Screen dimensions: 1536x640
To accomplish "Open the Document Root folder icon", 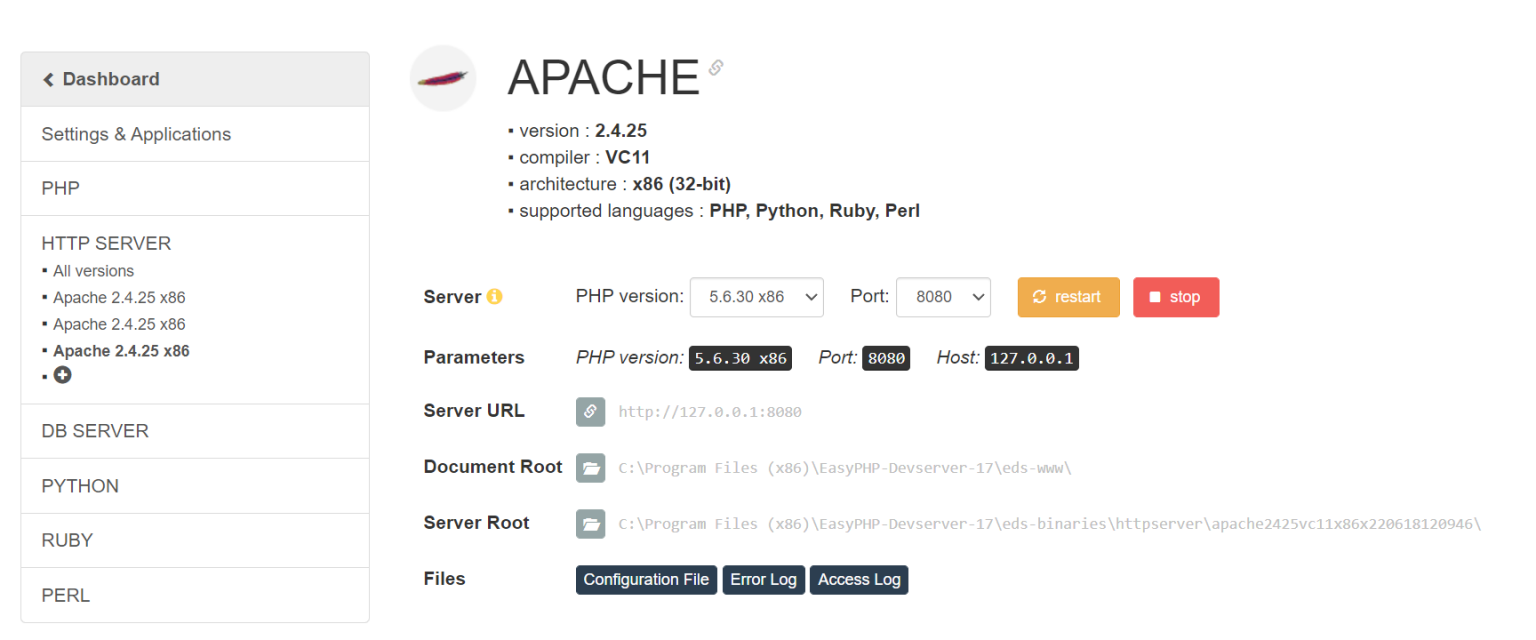I will click(x=590, y=468).
